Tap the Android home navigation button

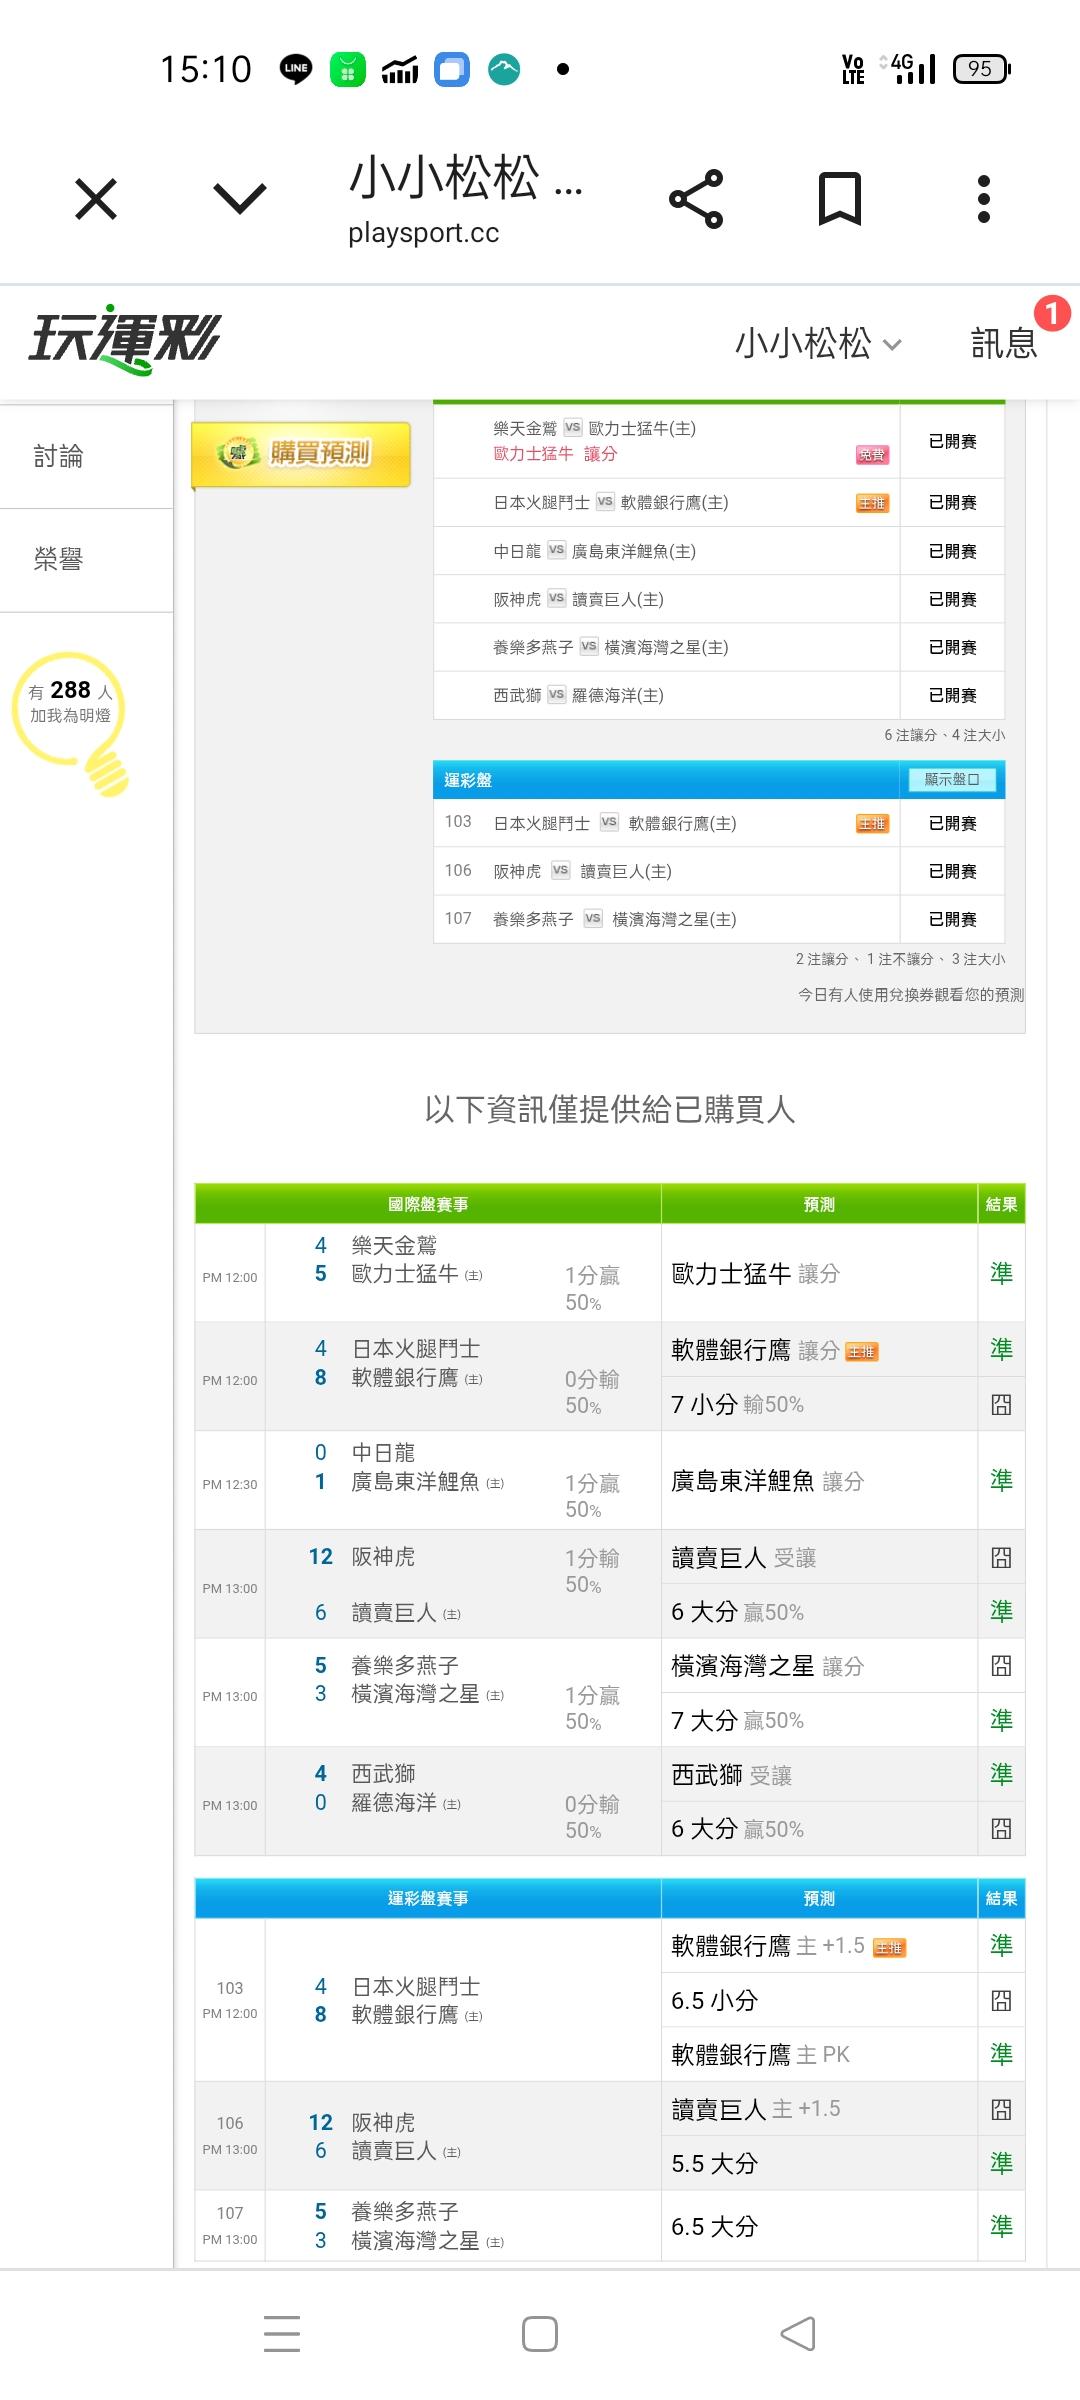(x=540, y=2334)
